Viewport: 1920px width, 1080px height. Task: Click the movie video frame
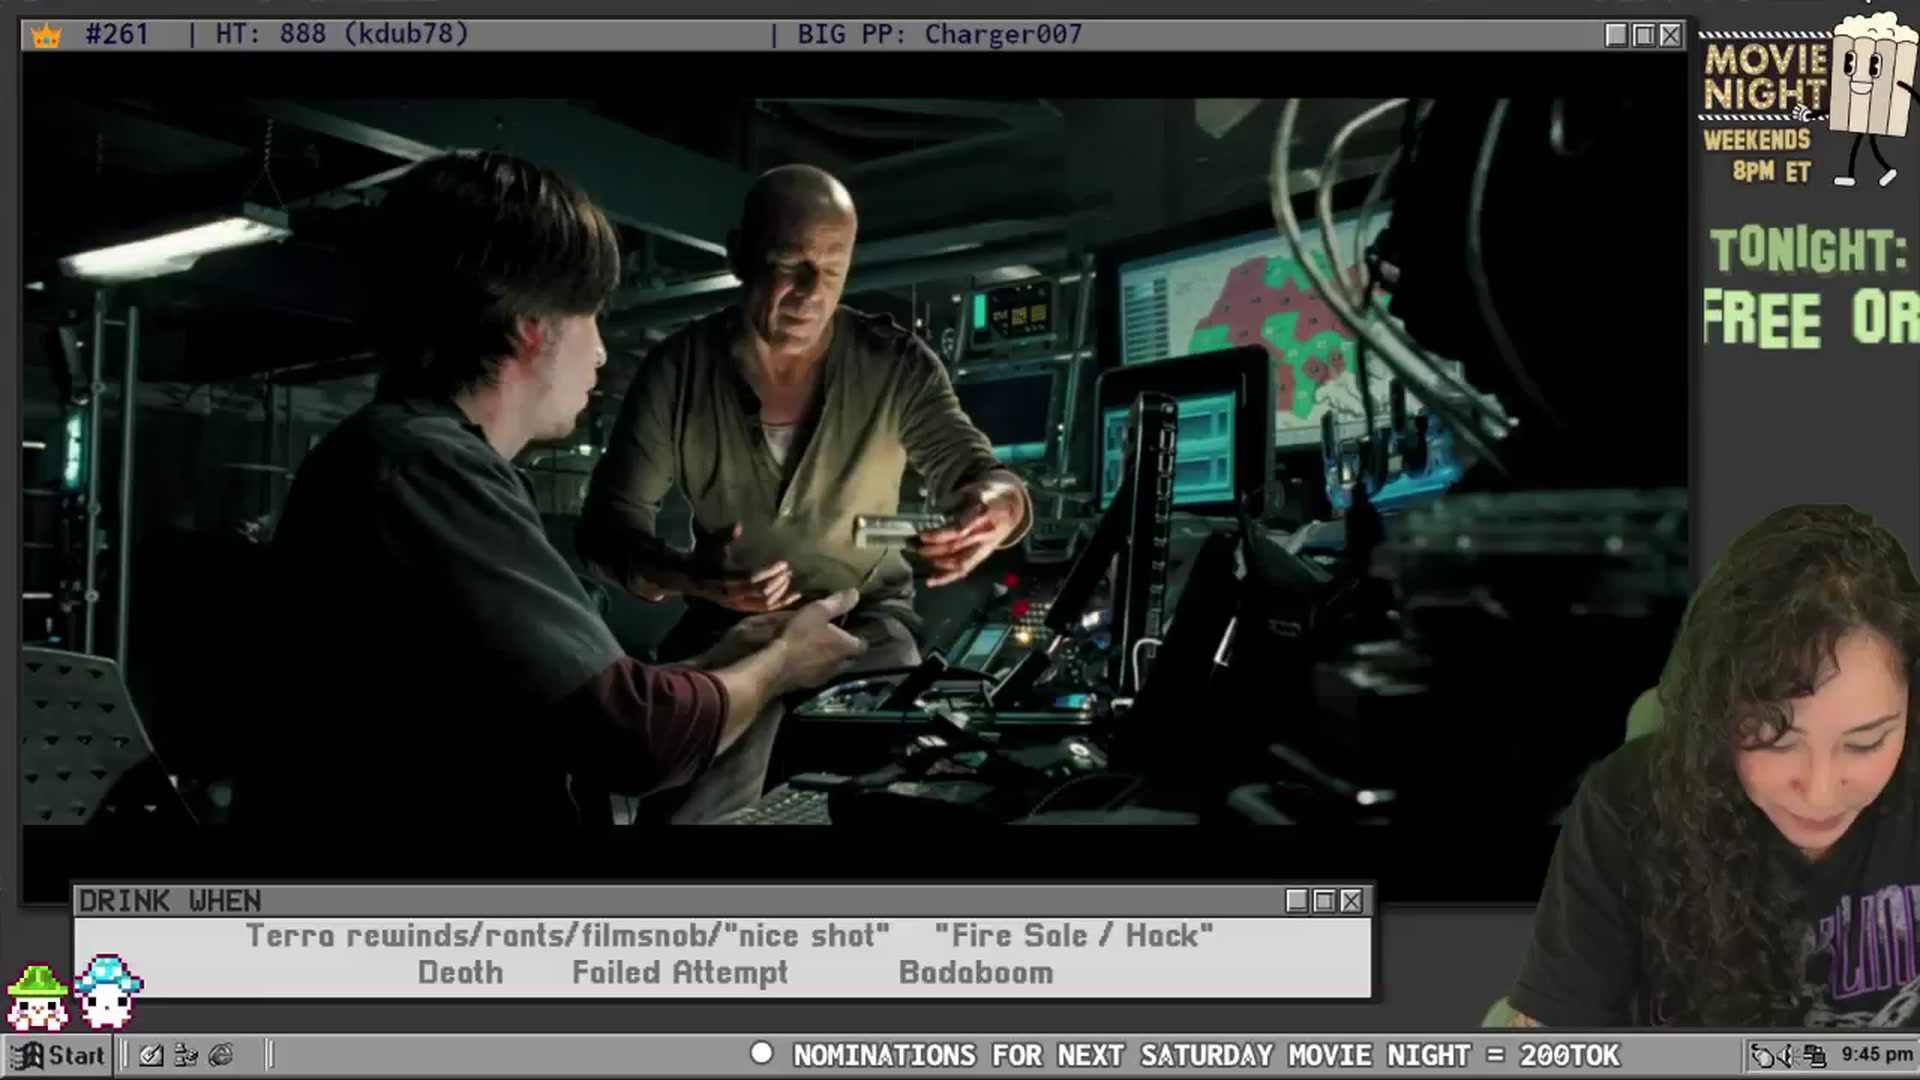[x=855, y=461]
